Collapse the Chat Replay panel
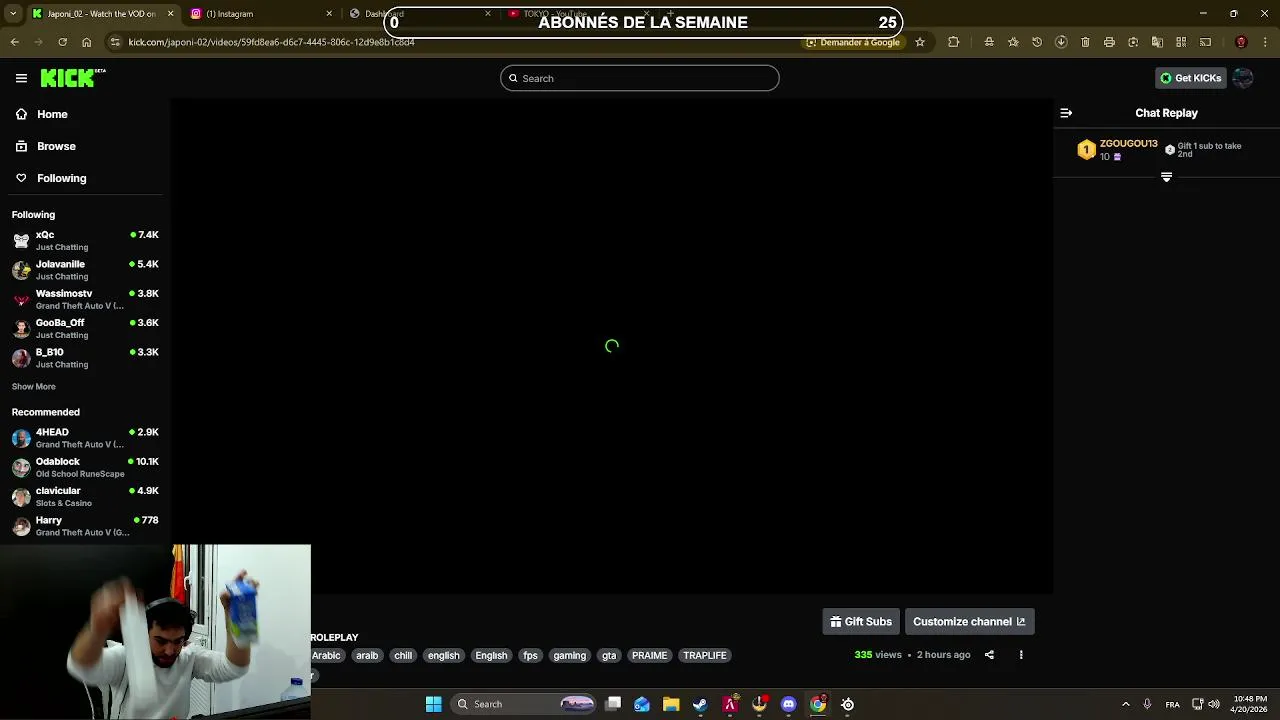This screenshot has height=720, width=1280. pos(1066,113)
